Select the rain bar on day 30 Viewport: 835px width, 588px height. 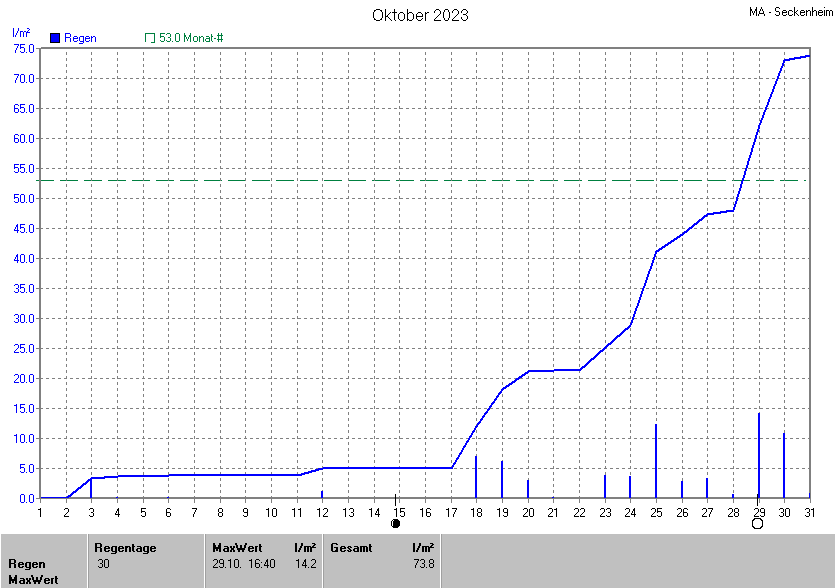click(x=784, y=465)
